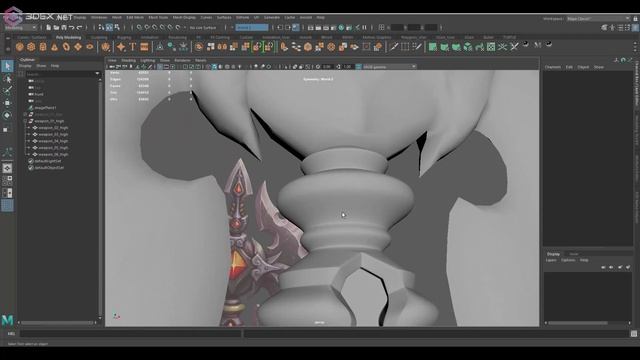The height and width of the screenshot is (360, 640).
Task: Open the Mesh menu in main menu bar
Action: pos(117,18)
